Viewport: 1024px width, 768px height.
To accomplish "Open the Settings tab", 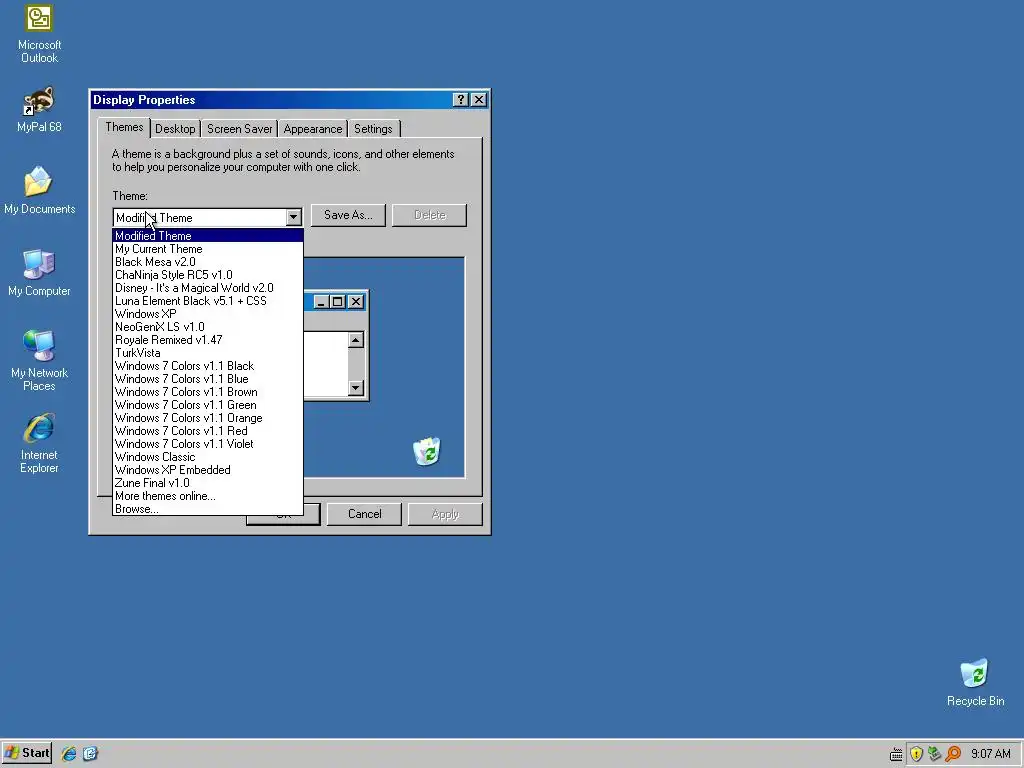I will (x=373, y=129).
